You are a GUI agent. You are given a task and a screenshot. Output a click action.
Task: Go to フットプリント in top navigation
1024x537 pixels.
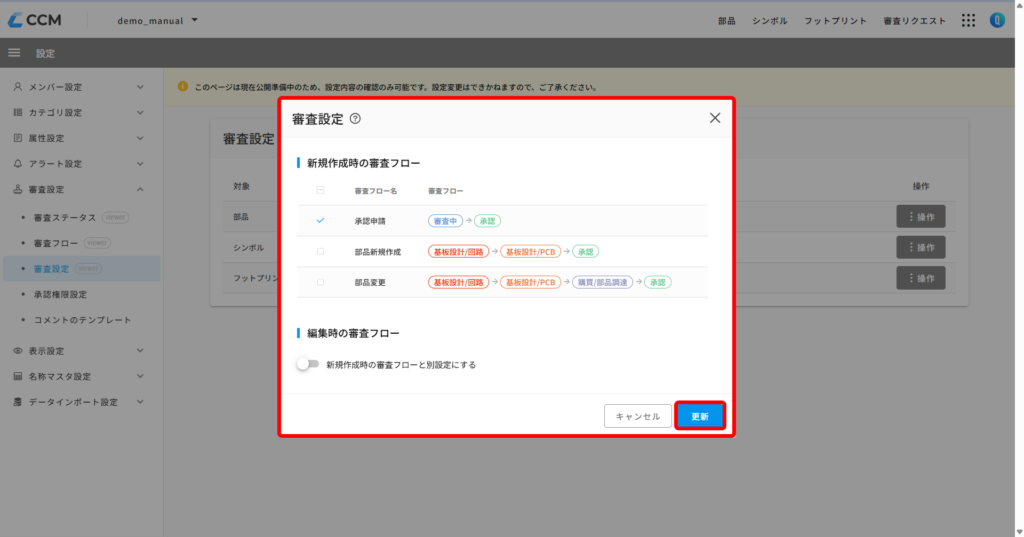(835, 21)
